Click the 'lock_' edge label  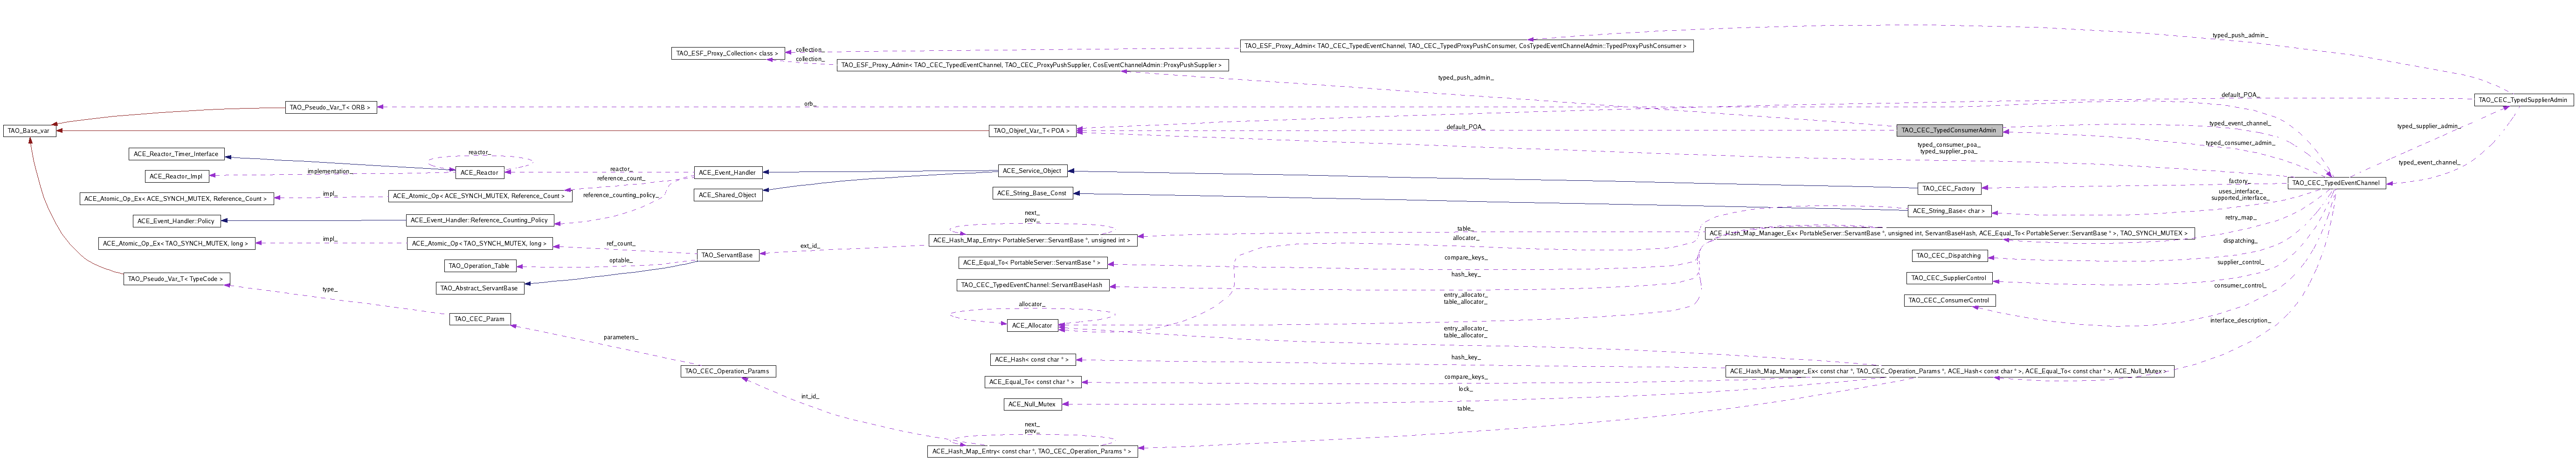1465,389
